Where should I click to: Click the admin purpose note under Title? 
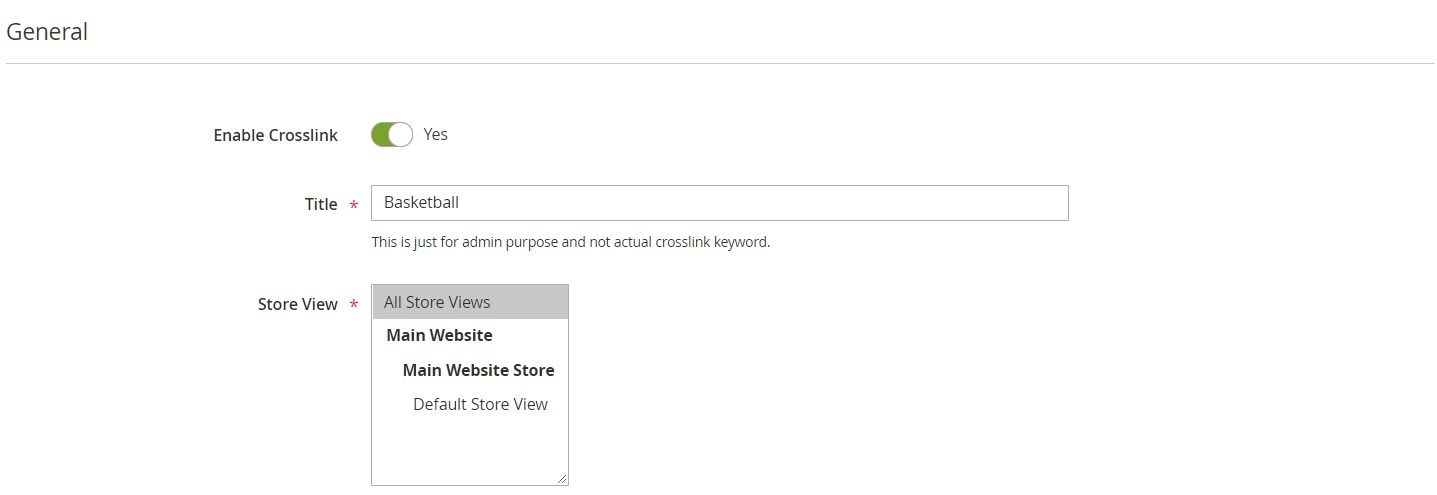point(571,242)
